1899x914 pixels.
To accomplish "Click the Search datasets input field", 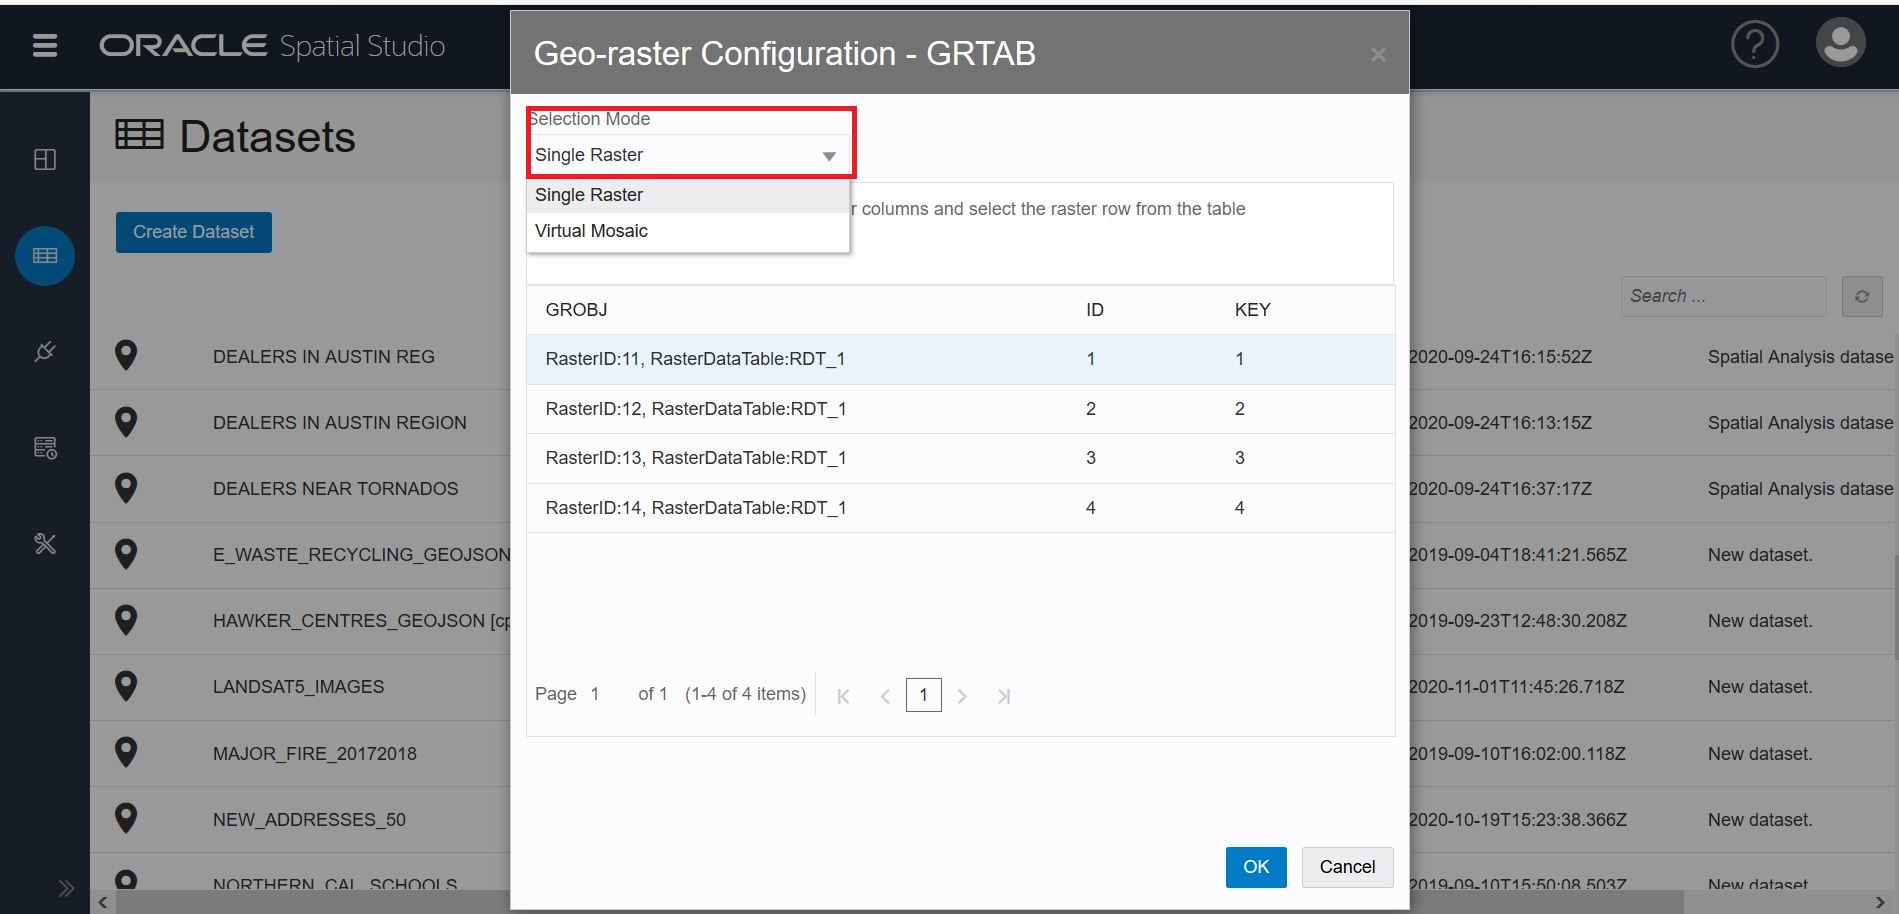I will coord(1722,296).
